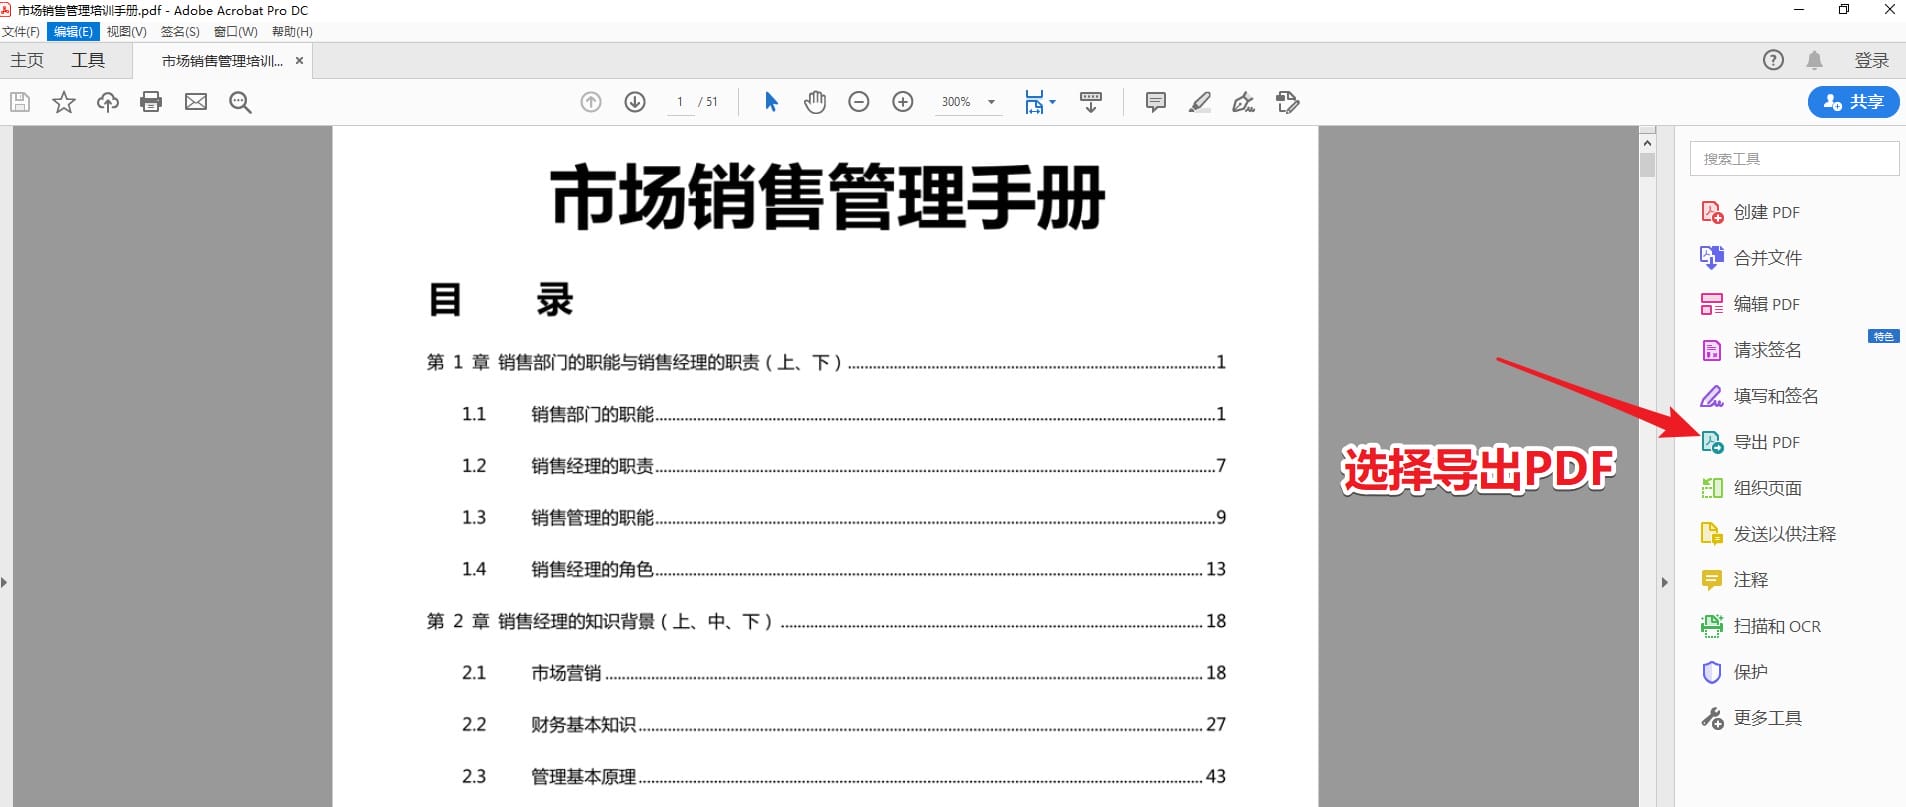
Task: Click TOC entry 2.2 财务基本知识
Action: tap(843, 724)
